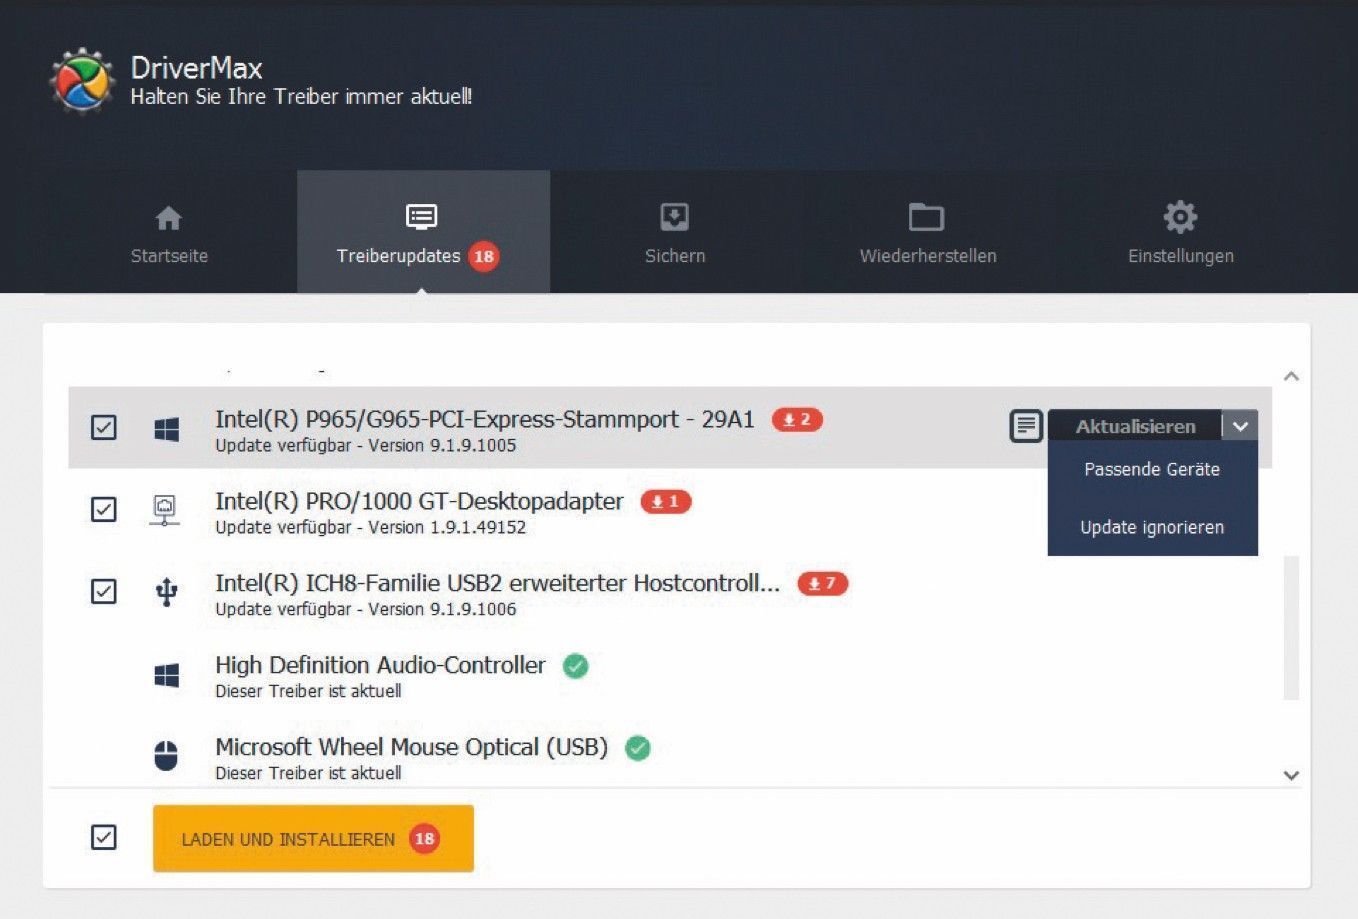Screen dimensions: 1358x919
Task: Open the Einstellungen gear tab
Action: [x=1180, y=233]
